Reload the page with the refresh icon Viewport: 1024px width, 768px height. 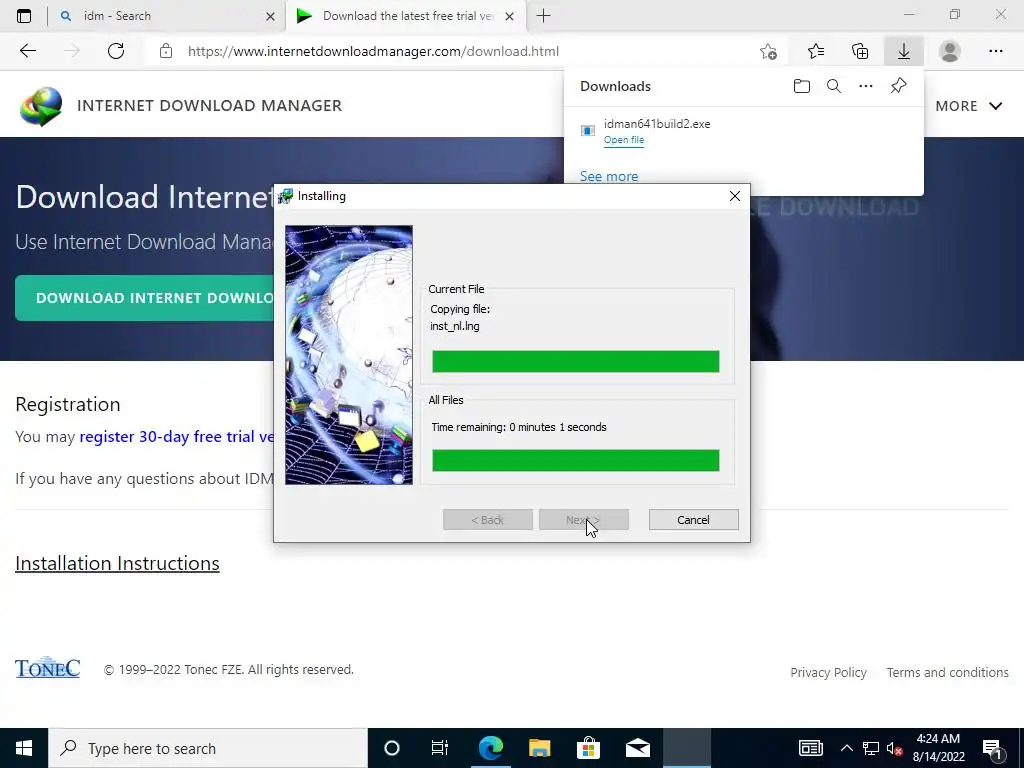[x=116, y=51]
